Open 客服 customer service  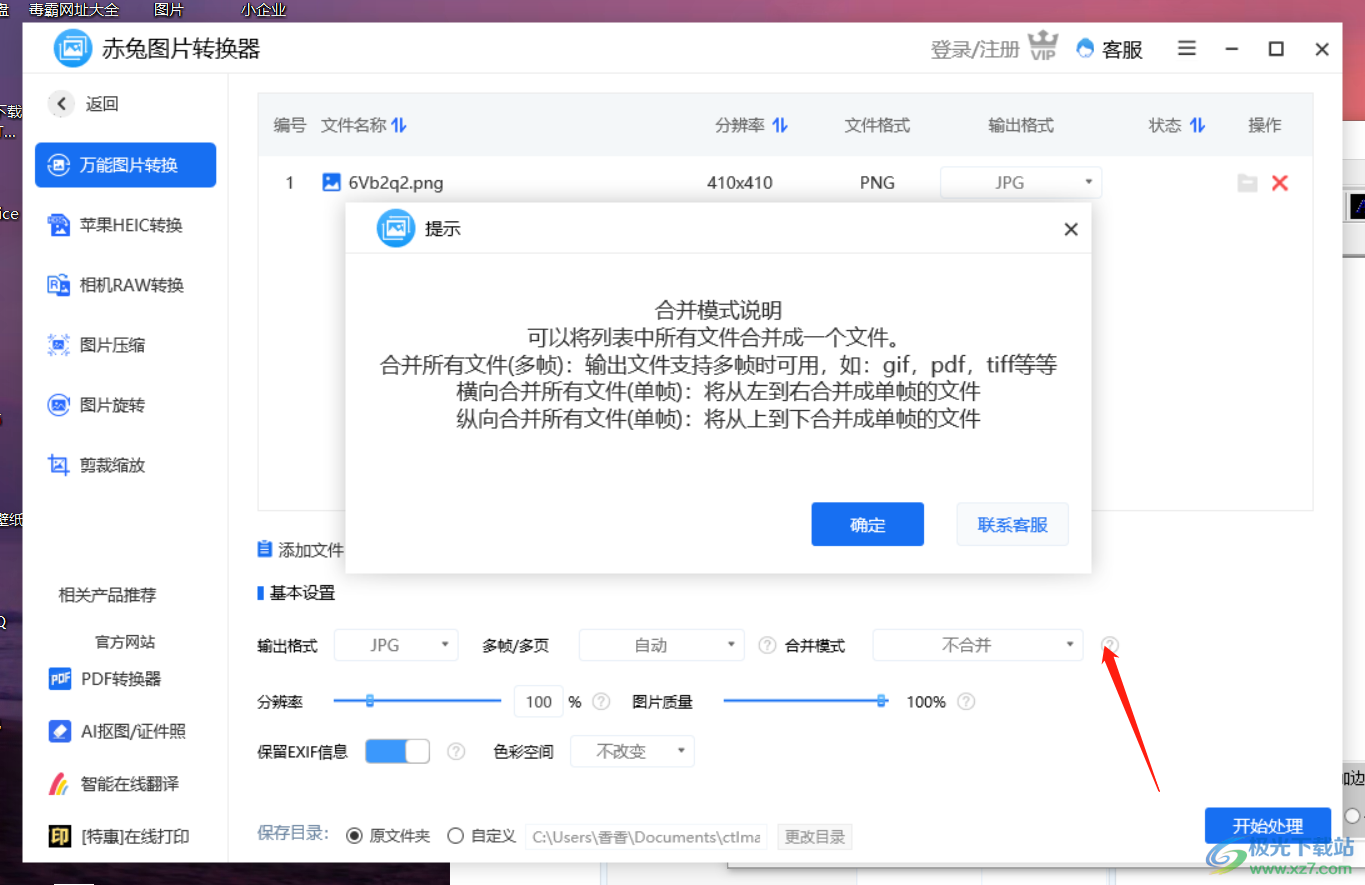point(1110,49)
